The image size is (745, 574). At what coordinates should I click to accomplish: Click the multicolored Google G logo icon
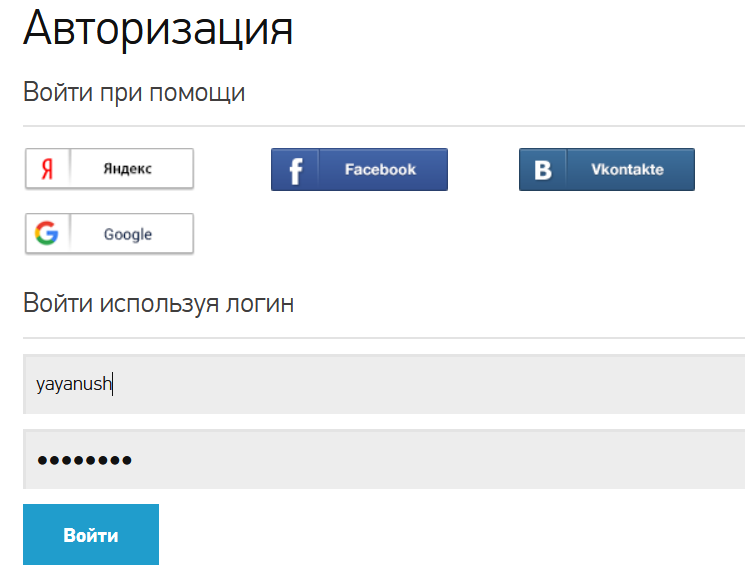(x=47, y=233)
